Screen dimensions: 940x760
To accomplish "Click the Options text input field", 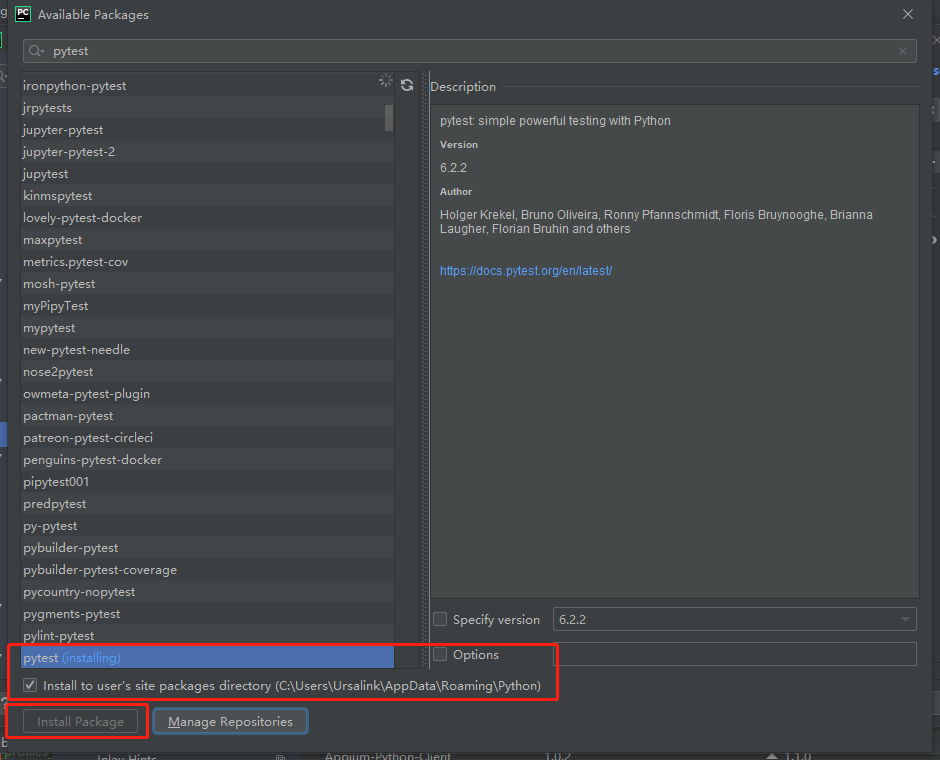I will click(734, 654).
